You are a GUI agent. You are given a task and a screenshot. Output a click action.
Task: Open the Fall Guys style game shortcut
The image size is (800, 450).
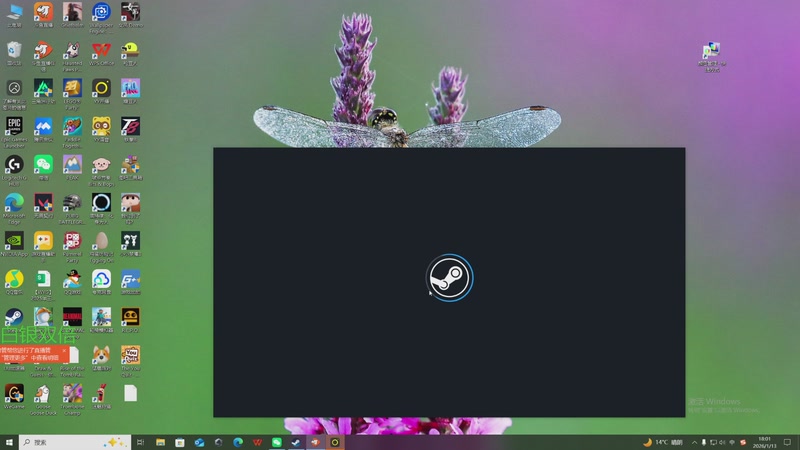pyautogui.click(x=131, y=92)
